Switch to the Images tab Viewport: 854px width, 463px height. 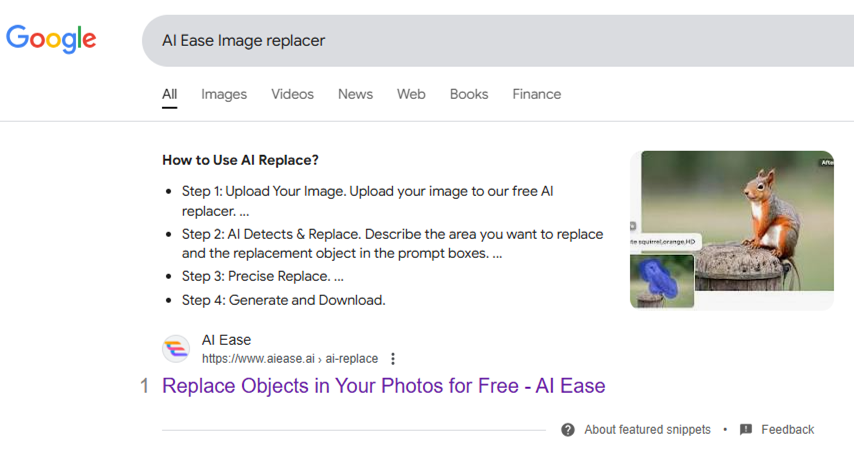(x=224, y=94)
